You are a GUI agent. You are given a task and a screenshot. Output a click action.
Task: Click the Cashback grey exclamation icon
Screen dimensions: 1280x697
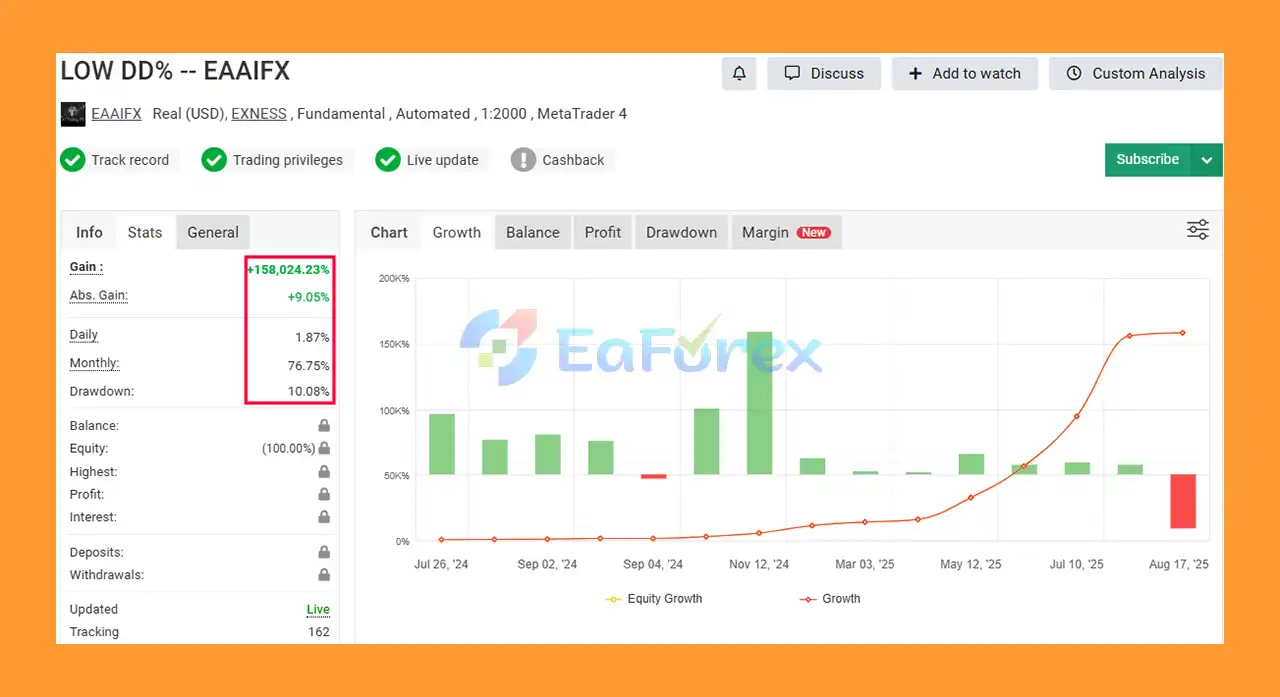click(523, 160)
